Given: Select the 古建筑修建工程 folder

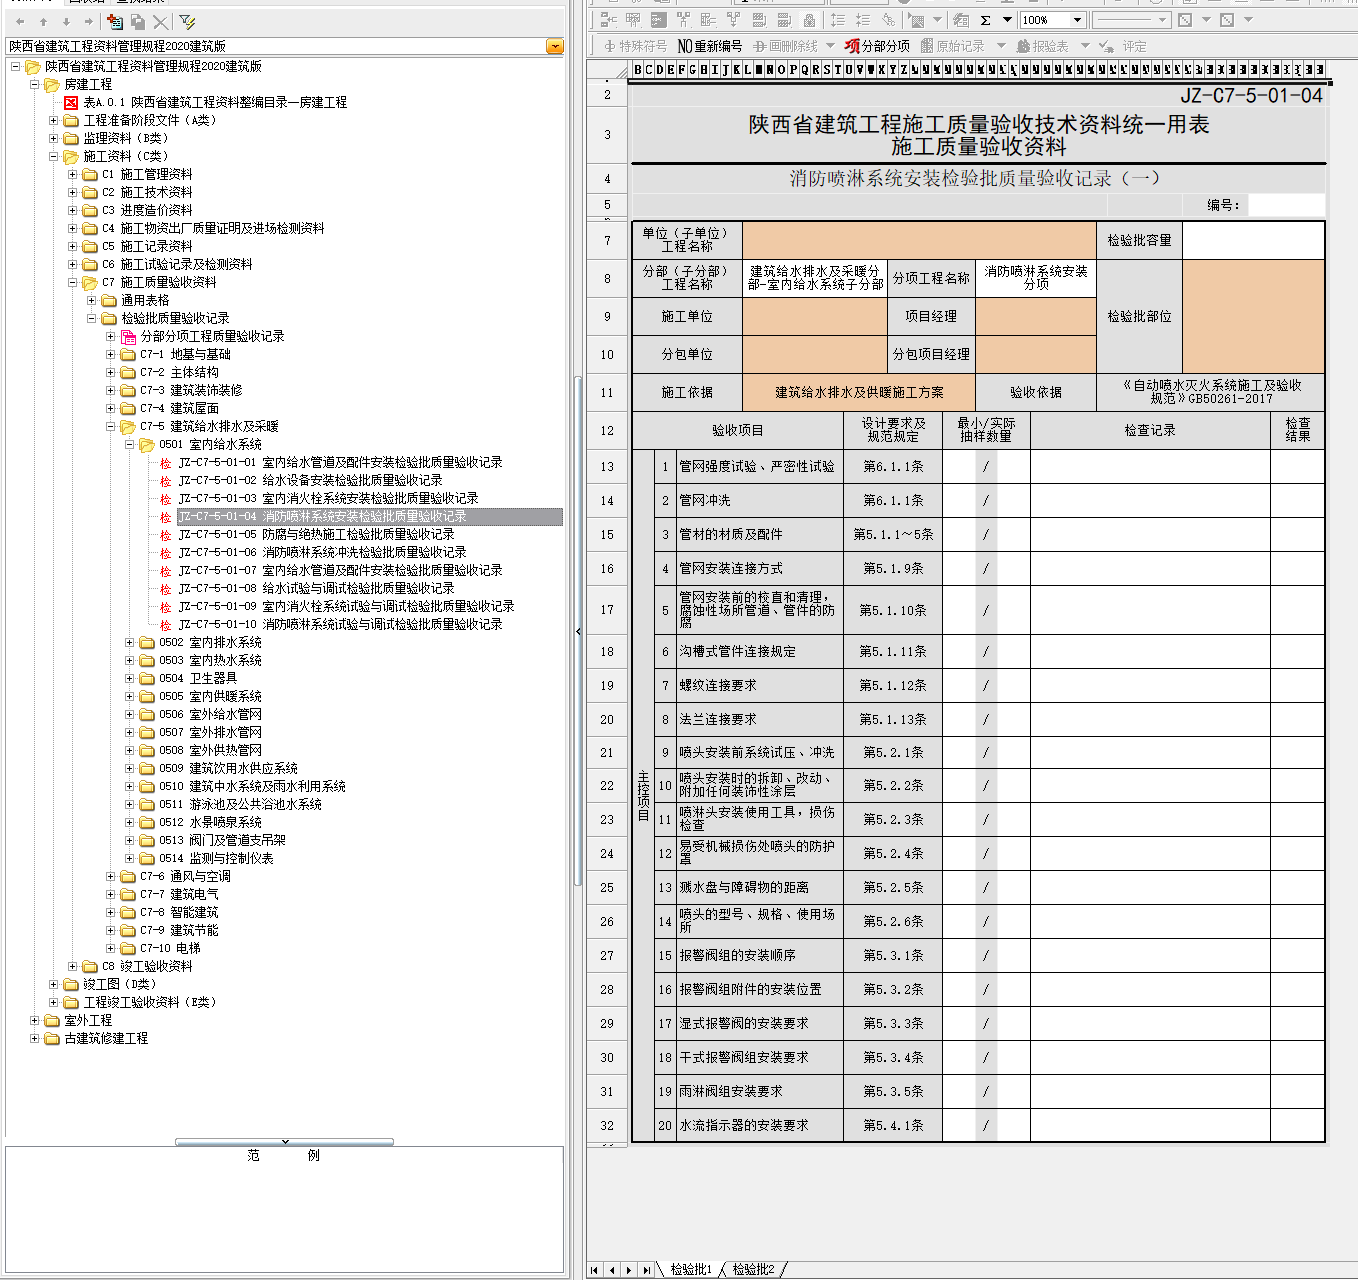Looking at the screenshot, I should 106,1038.
